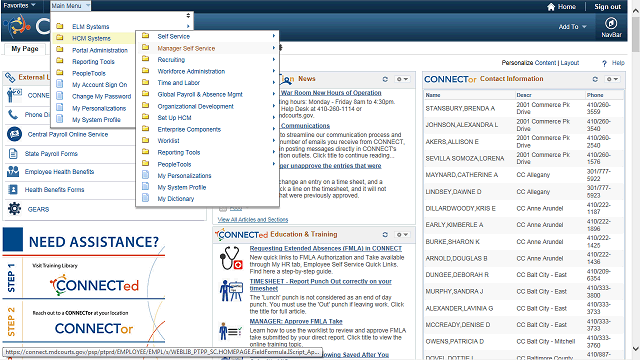Click the Change My Password page icon
Screen dimensions: 640x360
coord(60,96)
